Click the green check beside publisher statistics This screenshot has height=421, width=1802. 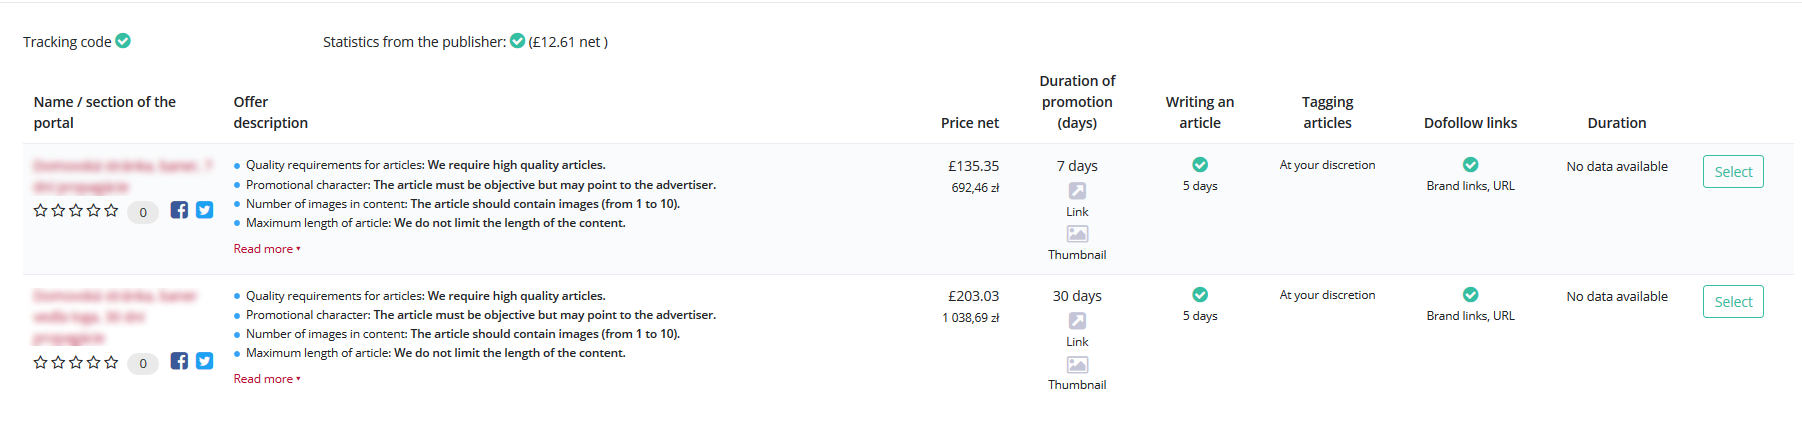tap(517, 41)
